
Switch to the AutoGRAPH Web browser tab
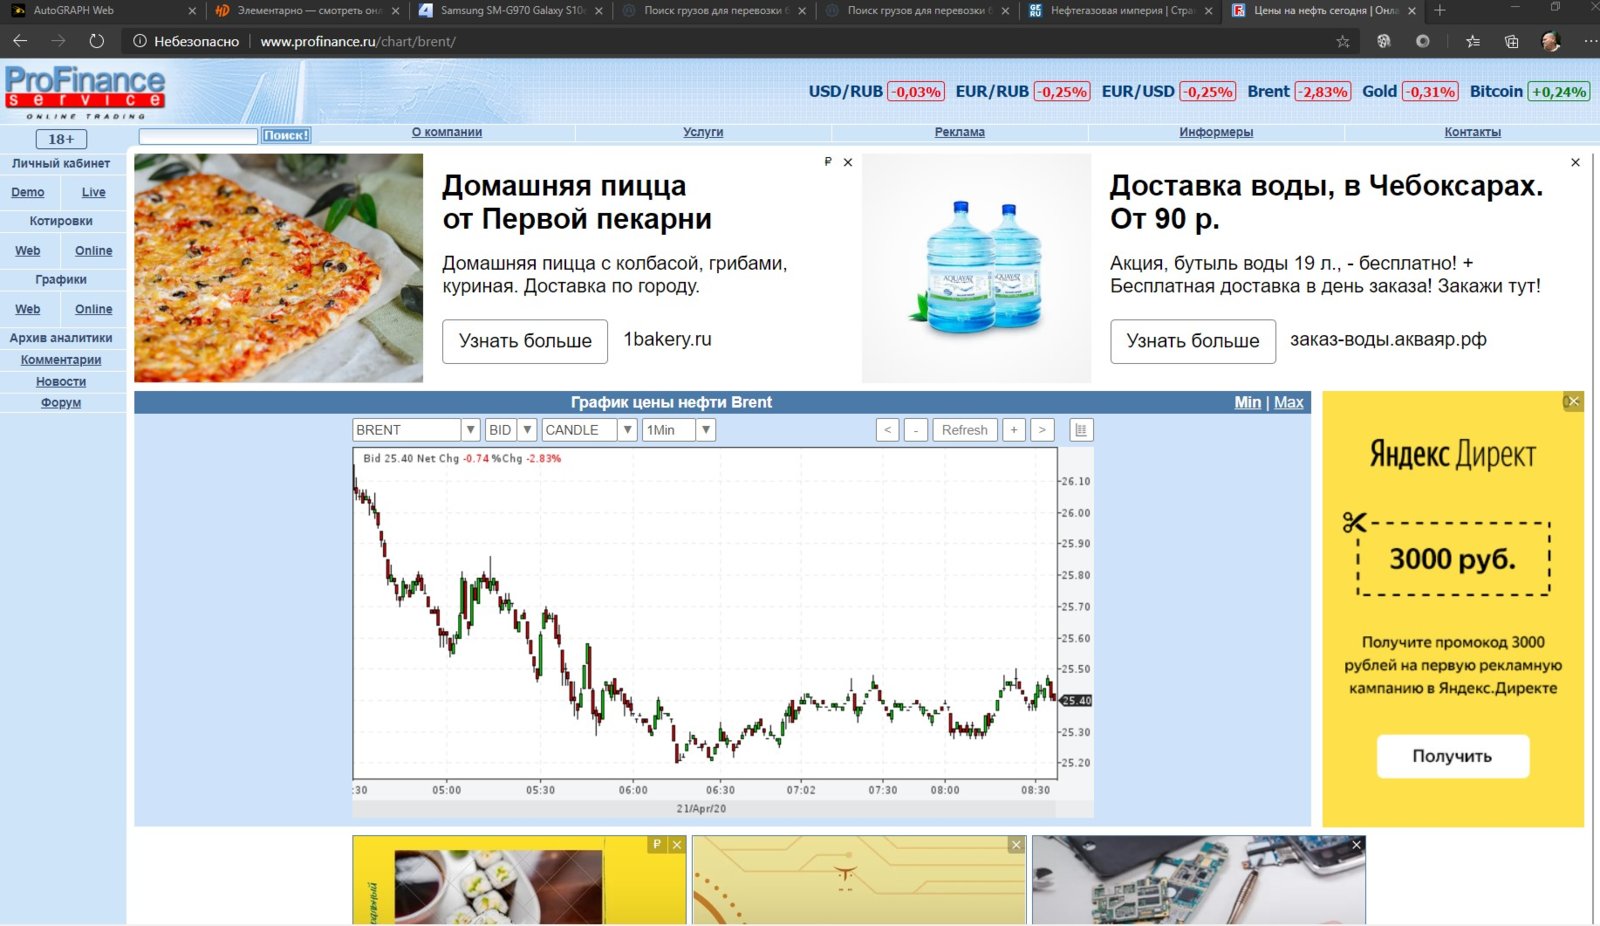coord(100,11)
